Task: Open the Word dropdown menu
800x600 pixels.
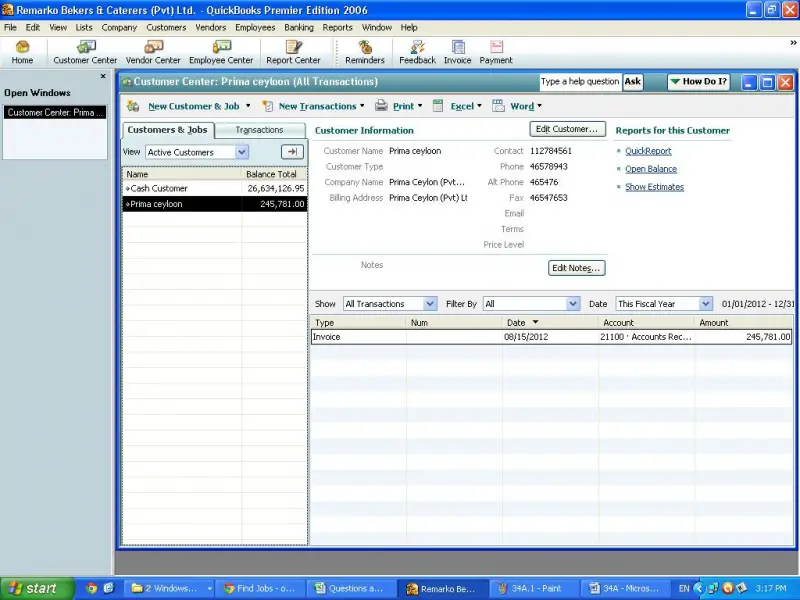Action: click(x=526, y=106)
